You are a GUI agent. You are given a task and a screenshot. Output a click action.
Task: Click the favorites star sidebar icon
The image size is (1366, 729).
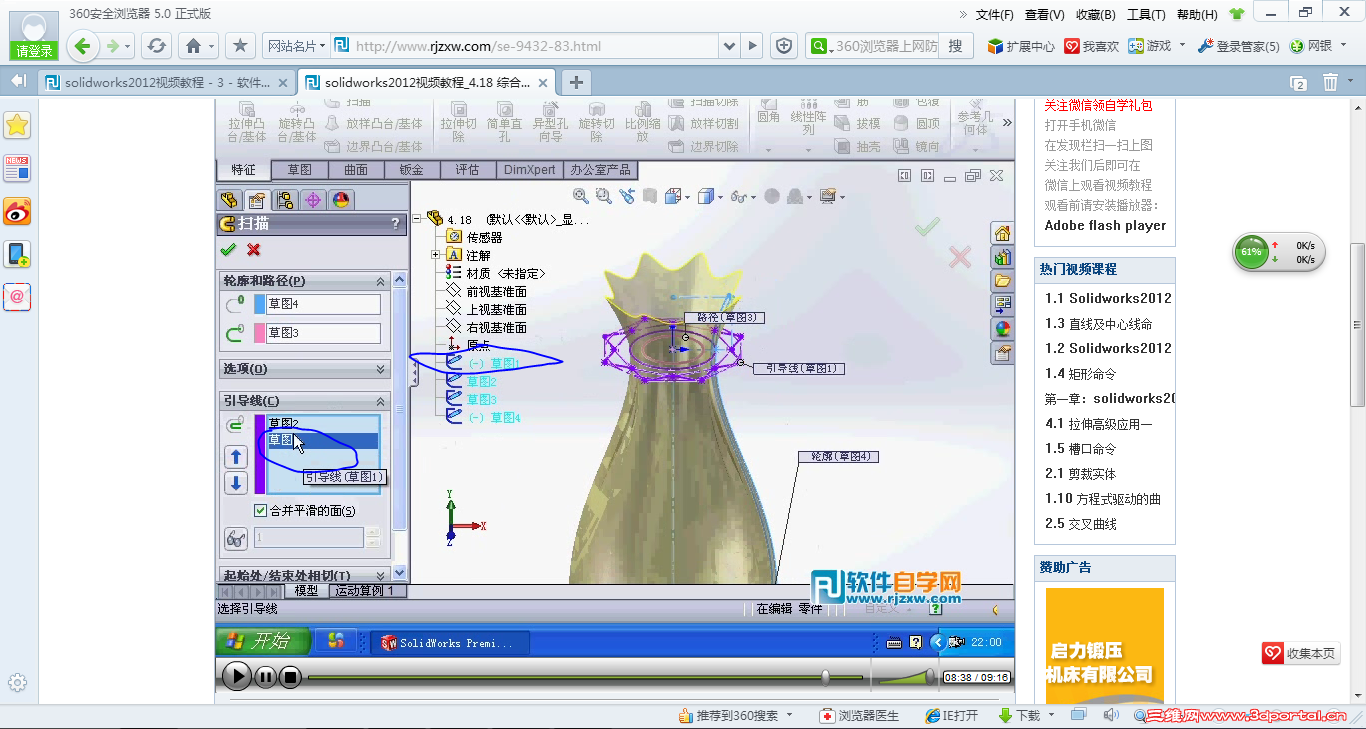(x=17, y=125)
